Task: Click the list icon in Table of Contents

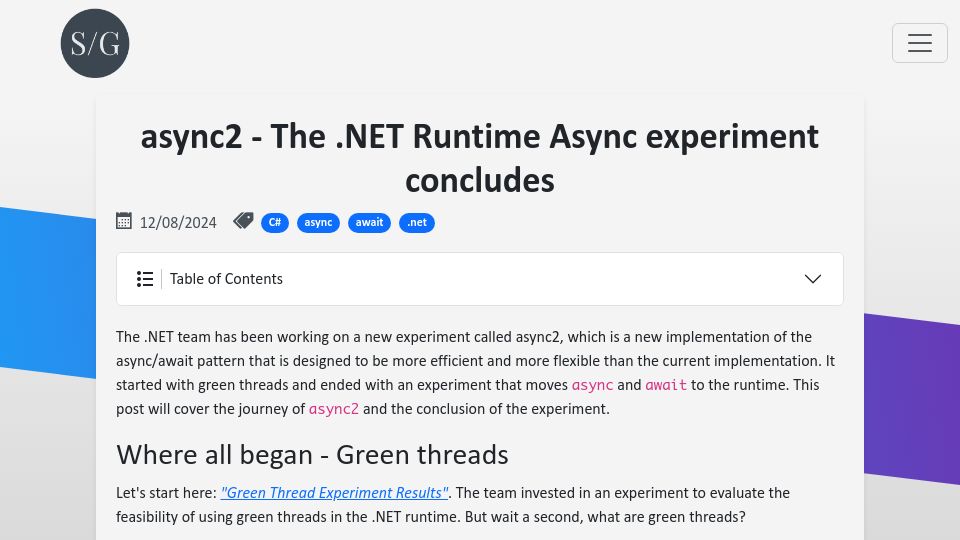Action: pos(145,279)
